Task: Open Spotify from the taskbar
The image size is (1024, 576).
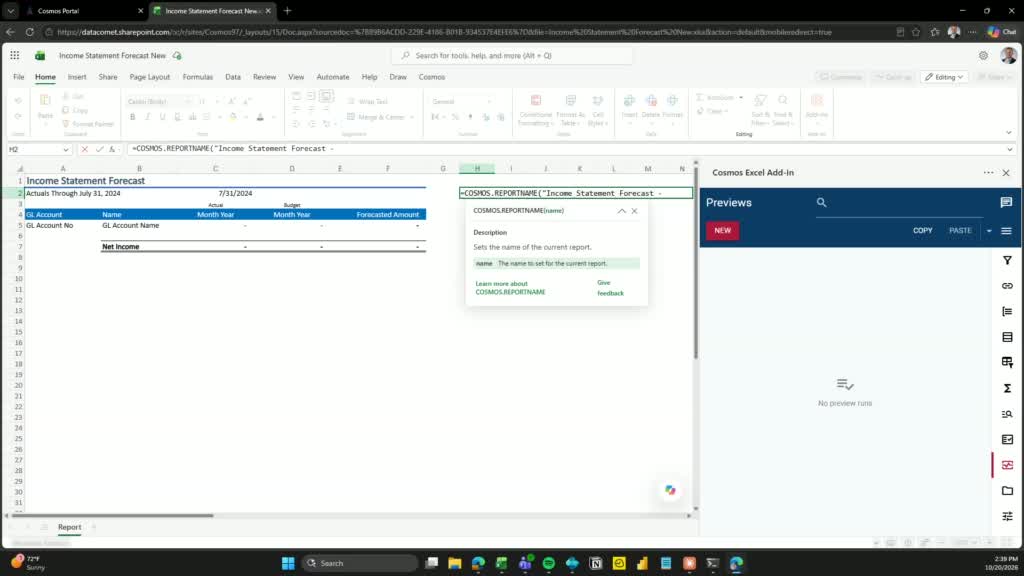Action: pyautogui.click(x=549, y=563)
